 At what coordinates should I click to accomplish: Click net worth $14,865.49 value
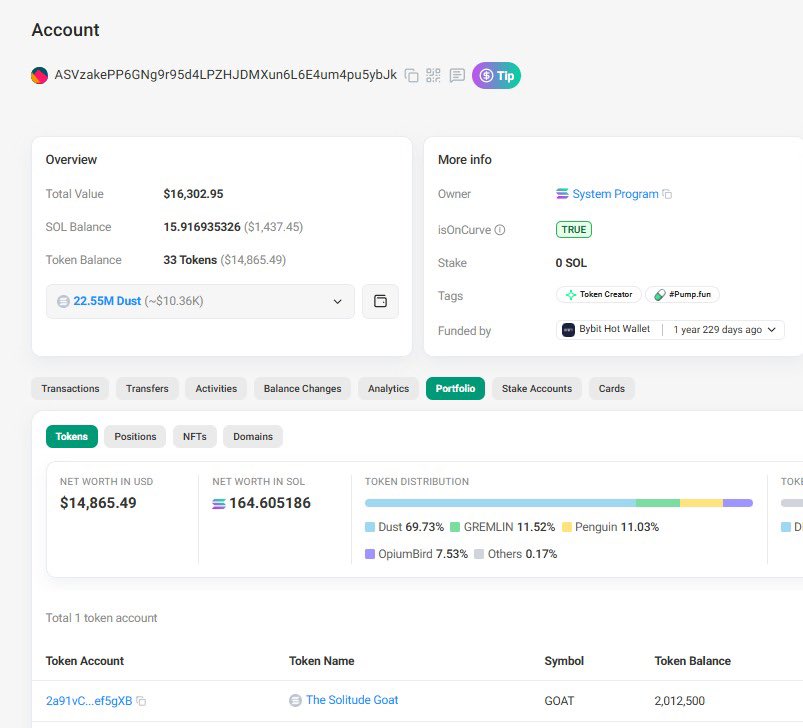(98, 503)
